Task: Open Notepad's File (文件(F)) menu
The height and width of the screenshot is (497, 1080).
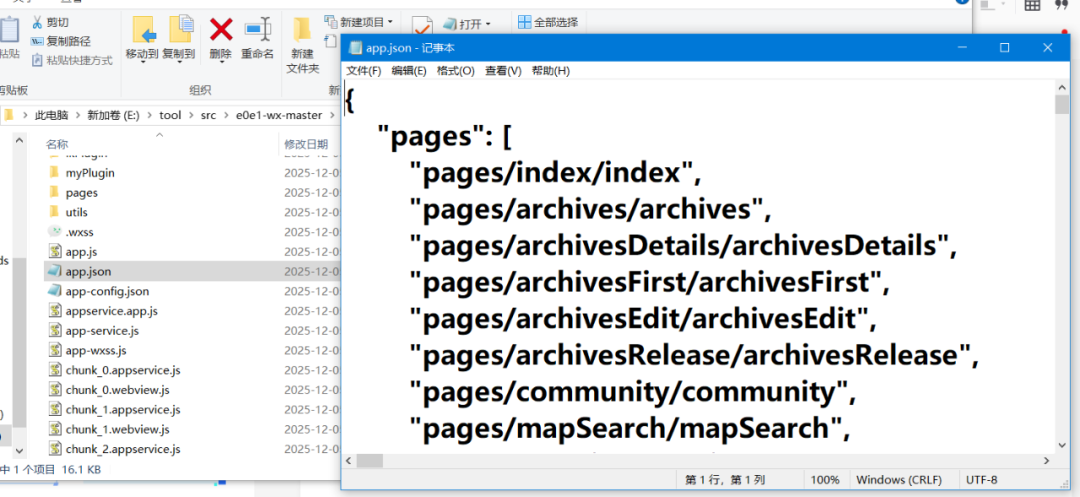Action: (x=363, y=70)
